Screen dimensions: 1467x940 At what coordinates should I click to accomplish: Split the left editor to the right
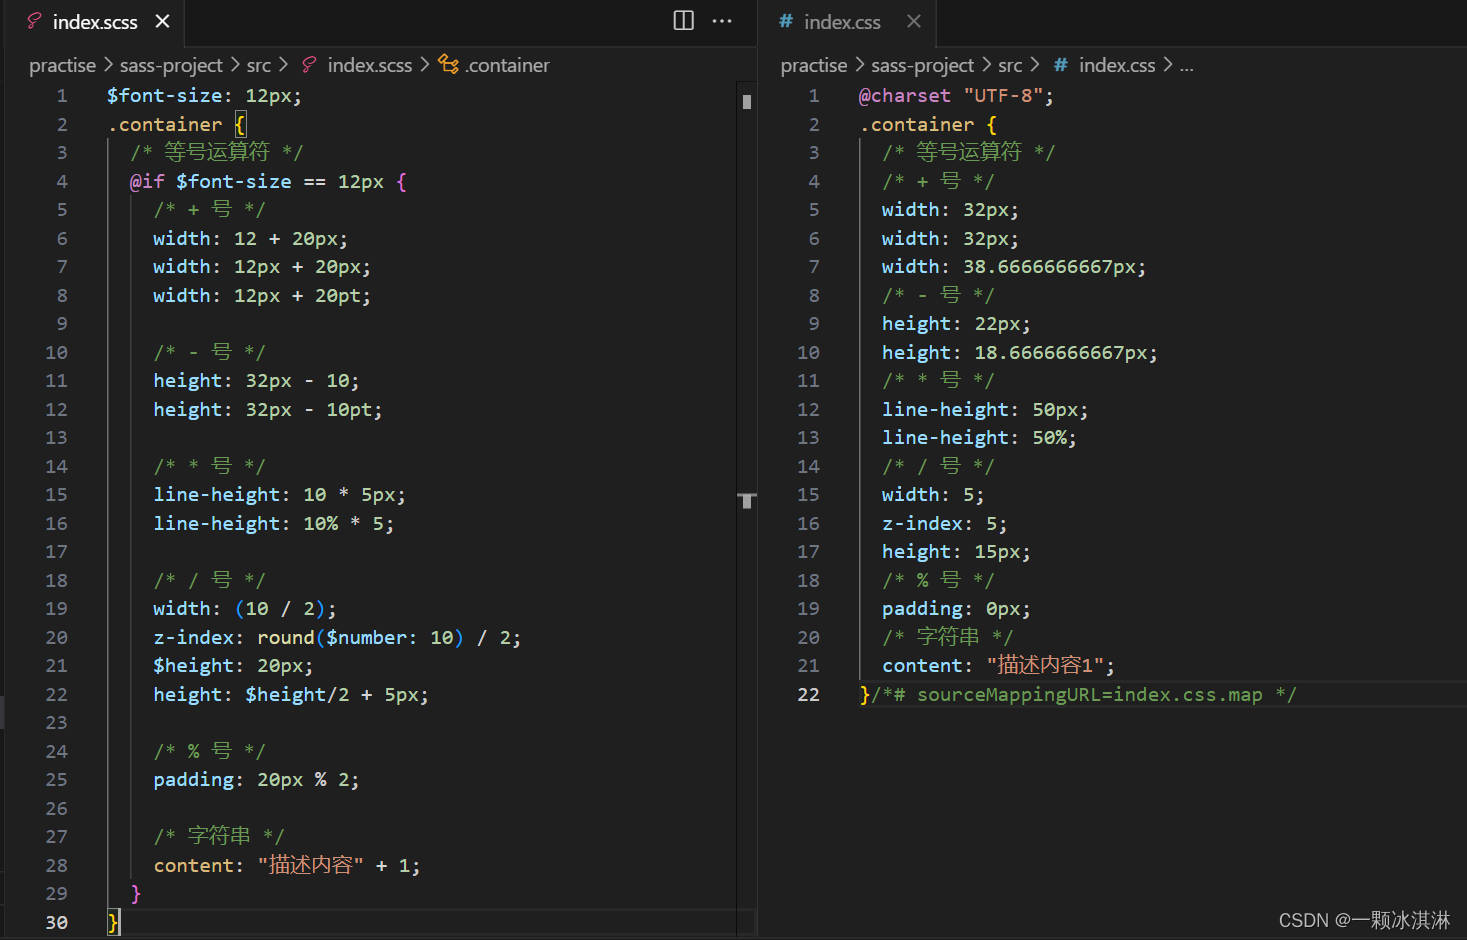click(684, 20)
